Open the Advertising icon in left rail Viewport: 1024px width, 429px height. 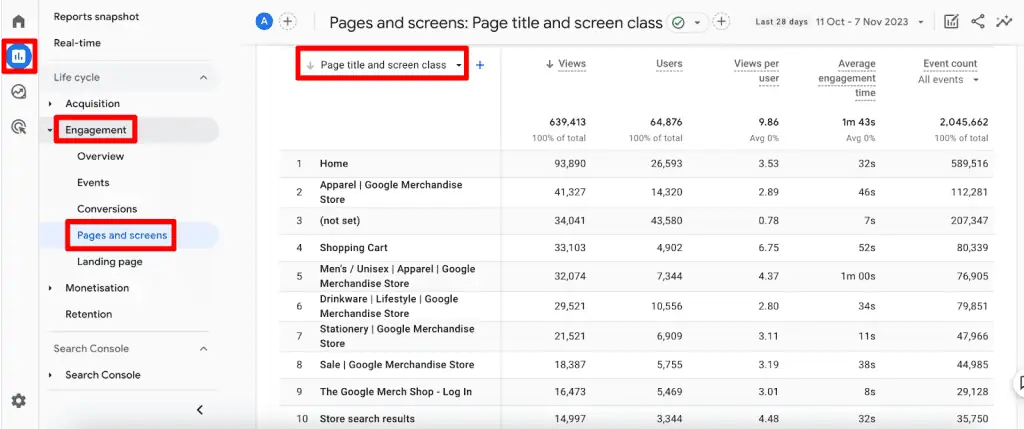pos(19,127)
